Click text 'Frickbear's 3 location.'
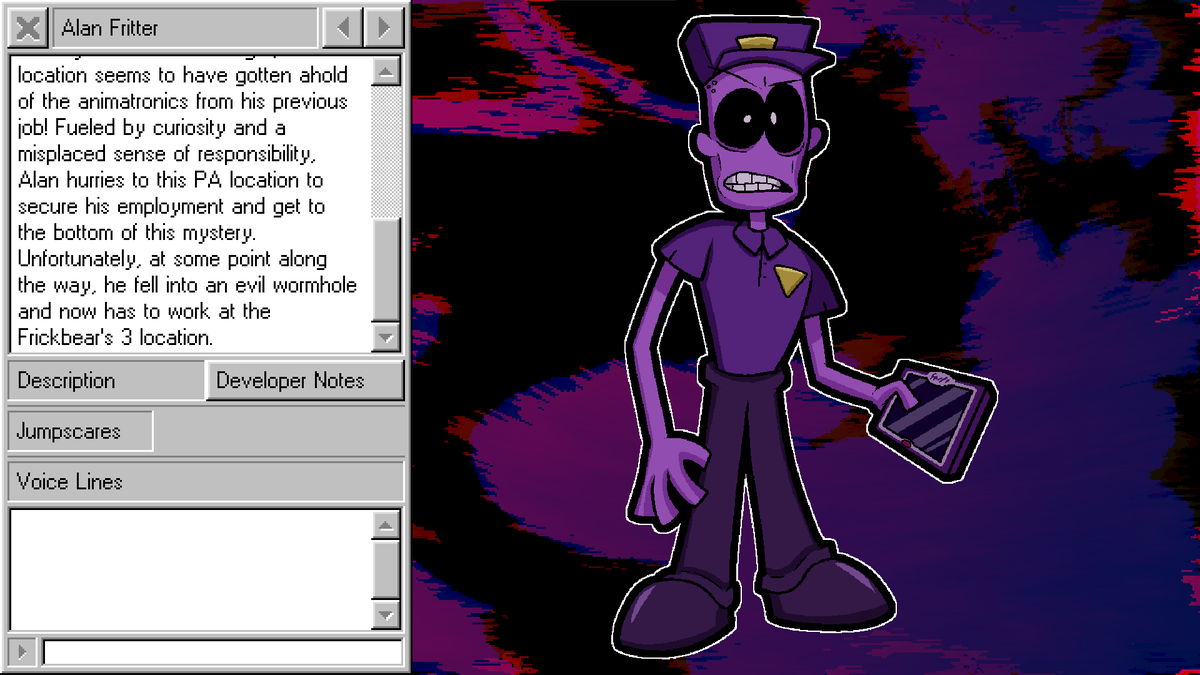1200x675 pixels. click(115, 337)
